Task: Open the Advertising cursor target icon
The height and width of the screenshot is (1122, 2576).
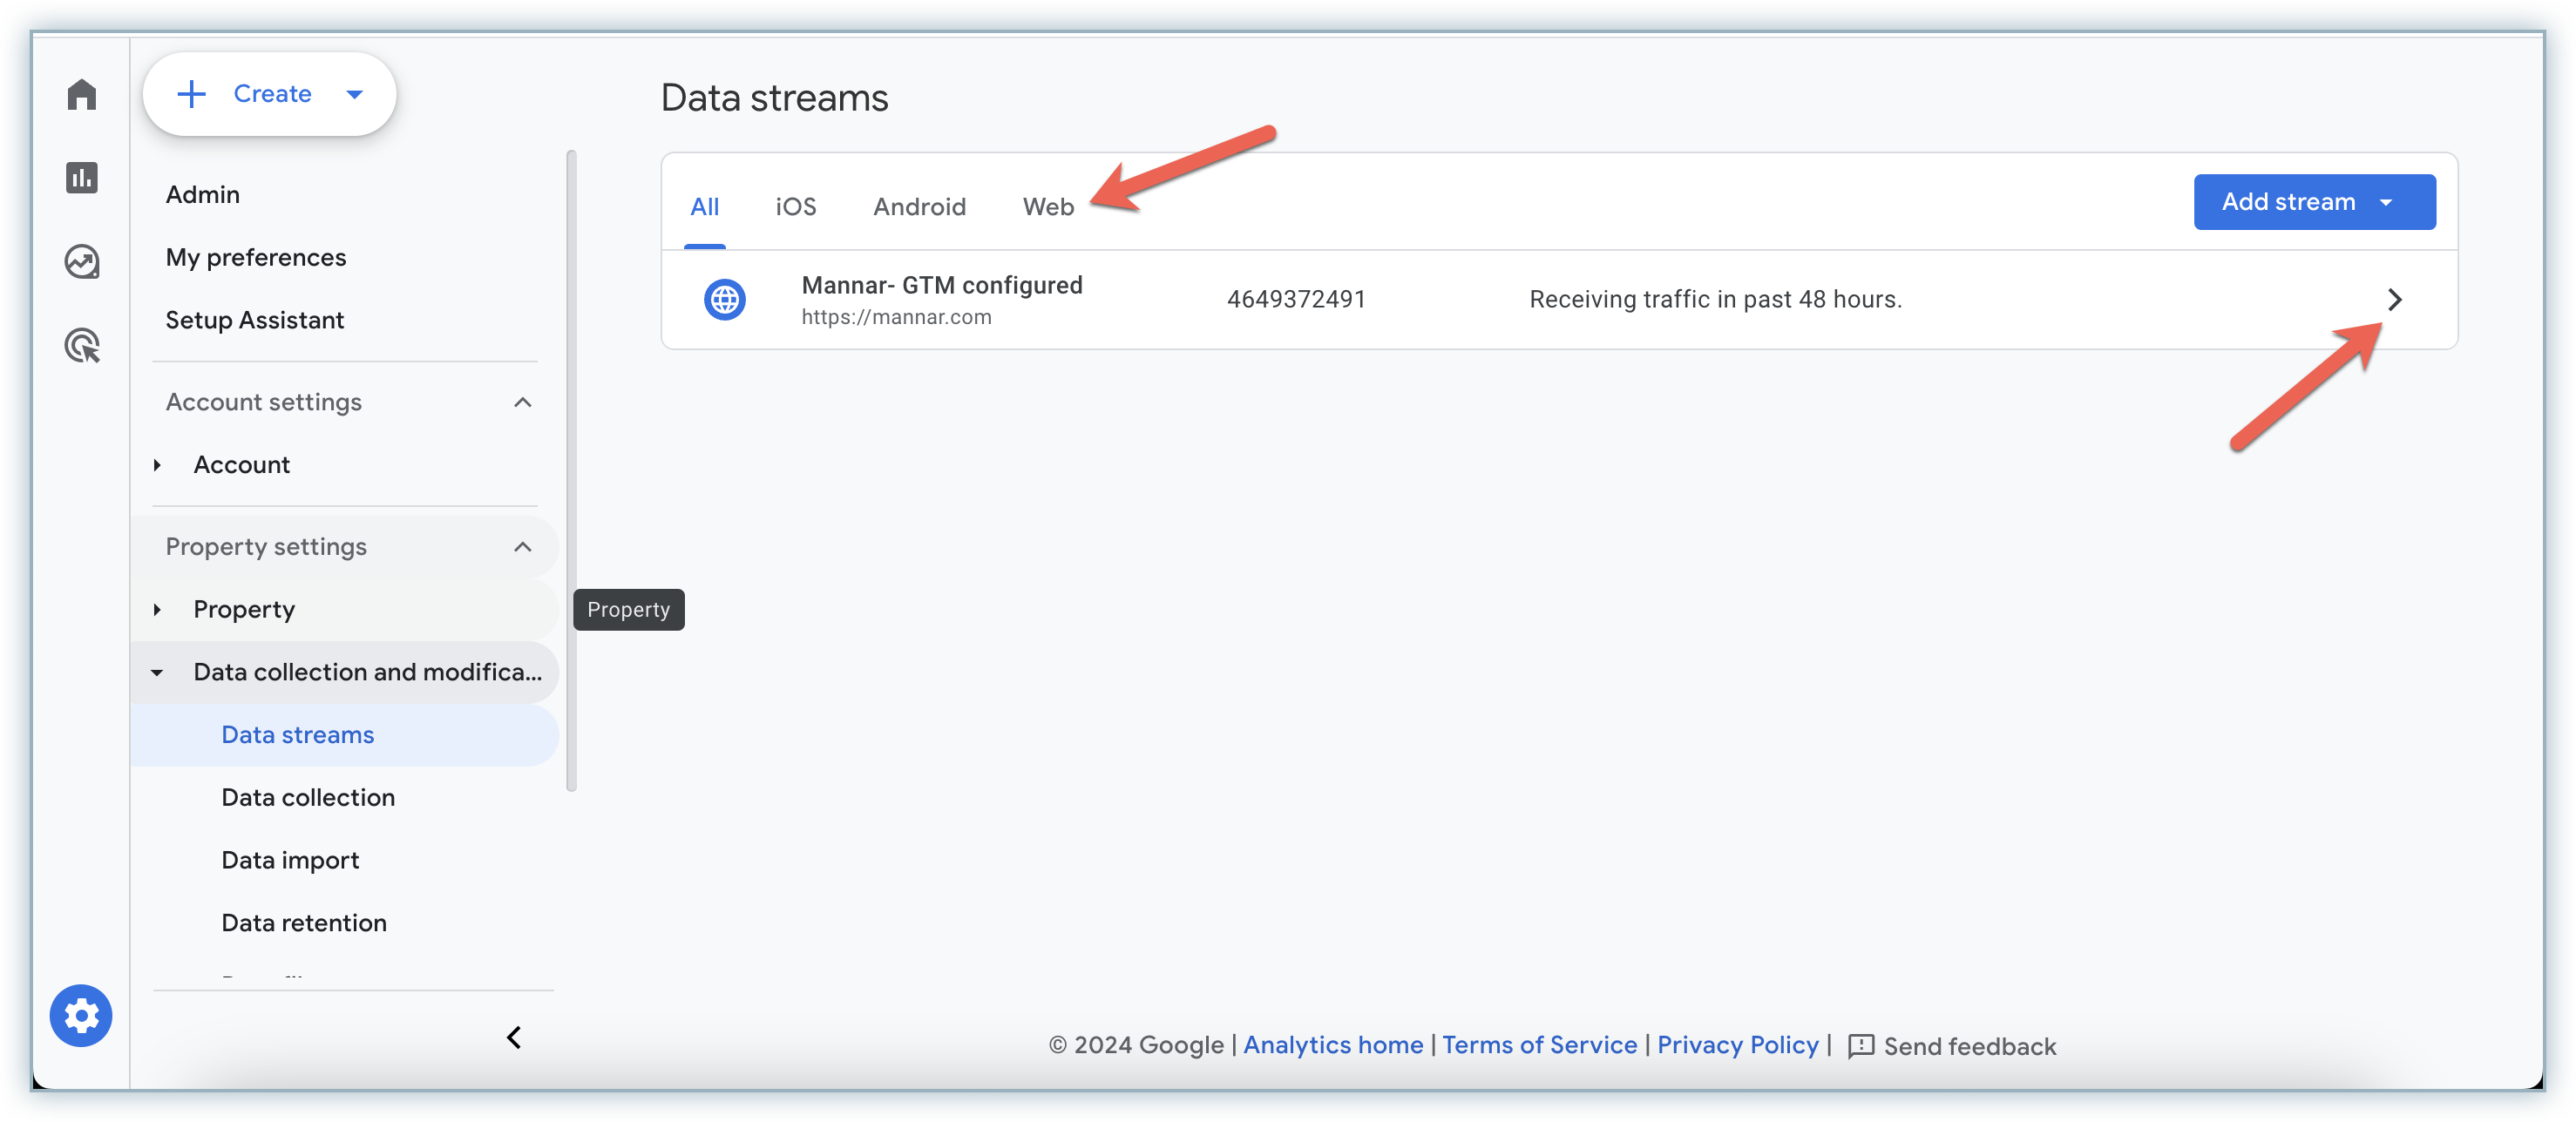Action: 82,346
